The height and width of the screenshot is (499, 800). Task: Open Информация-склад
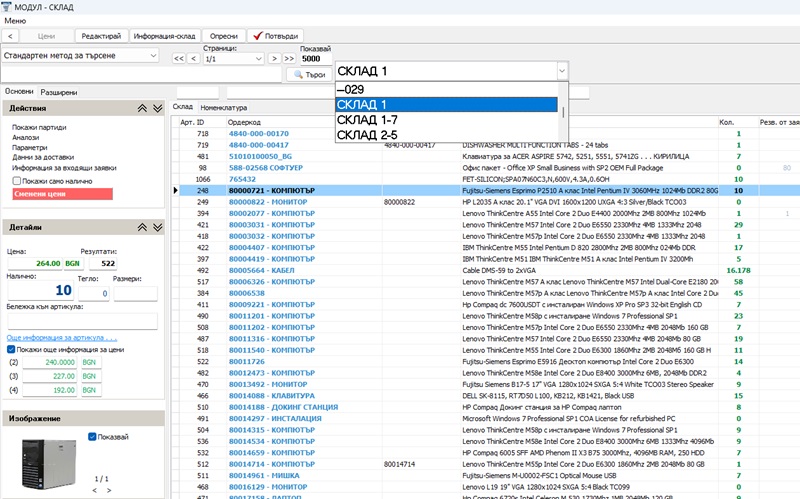point(164,36)
